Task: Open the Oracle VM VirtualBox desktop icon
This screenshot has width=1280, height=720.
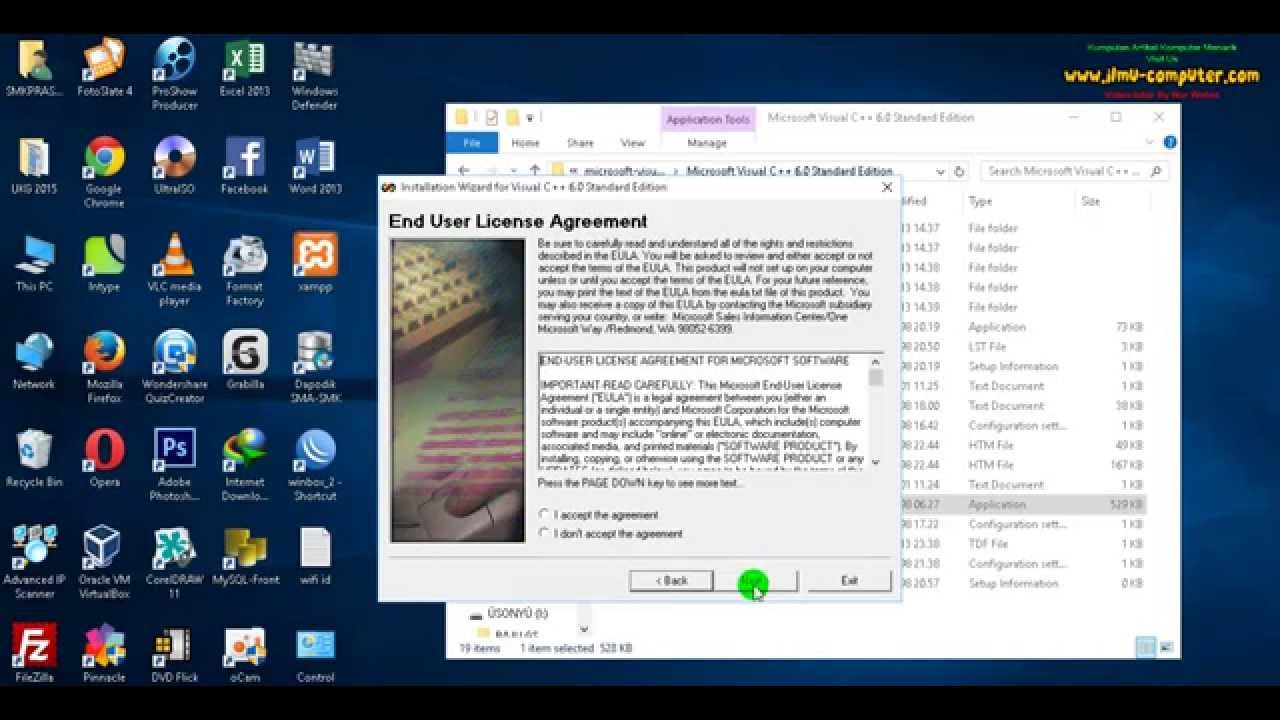Action: point(104,563)
